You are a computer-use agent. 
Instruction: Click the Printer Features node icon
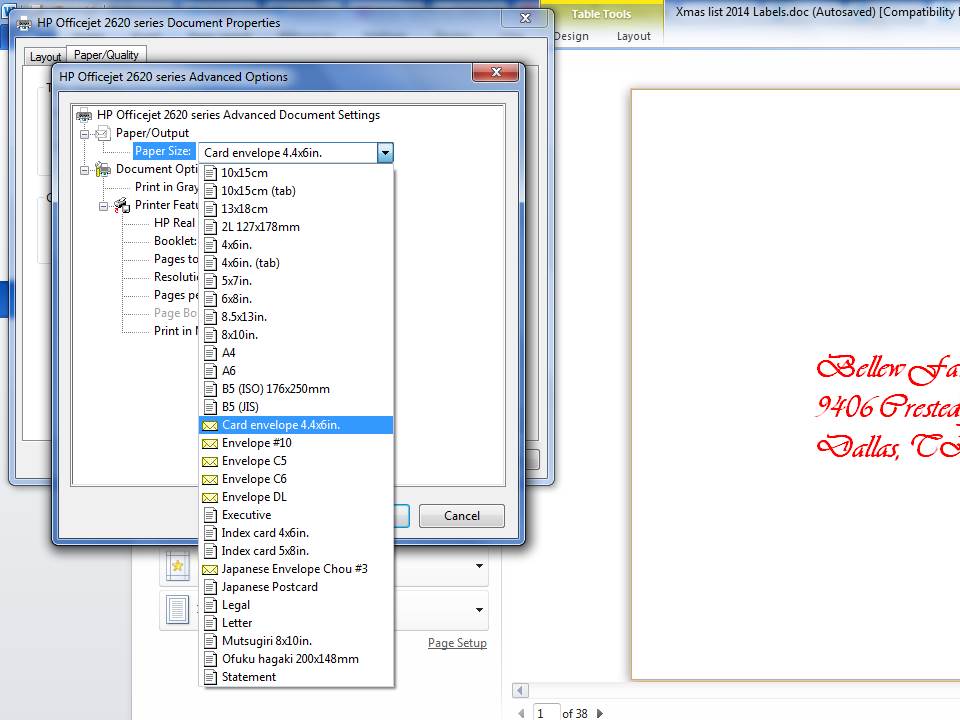[122, 205]
